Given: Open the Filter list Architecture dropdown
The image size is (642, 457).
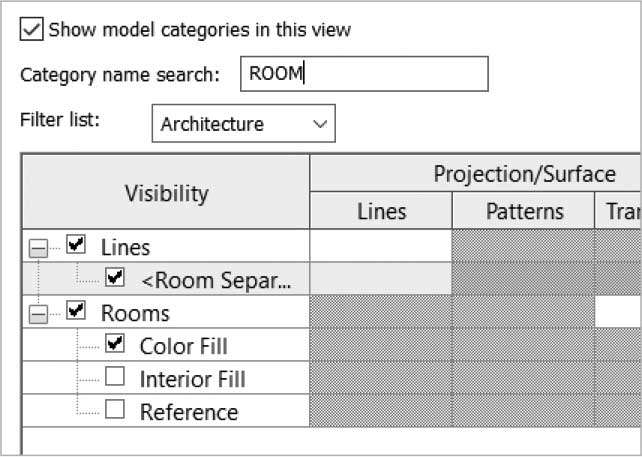Looking at the screenshot, I should [x=244, y=124].
